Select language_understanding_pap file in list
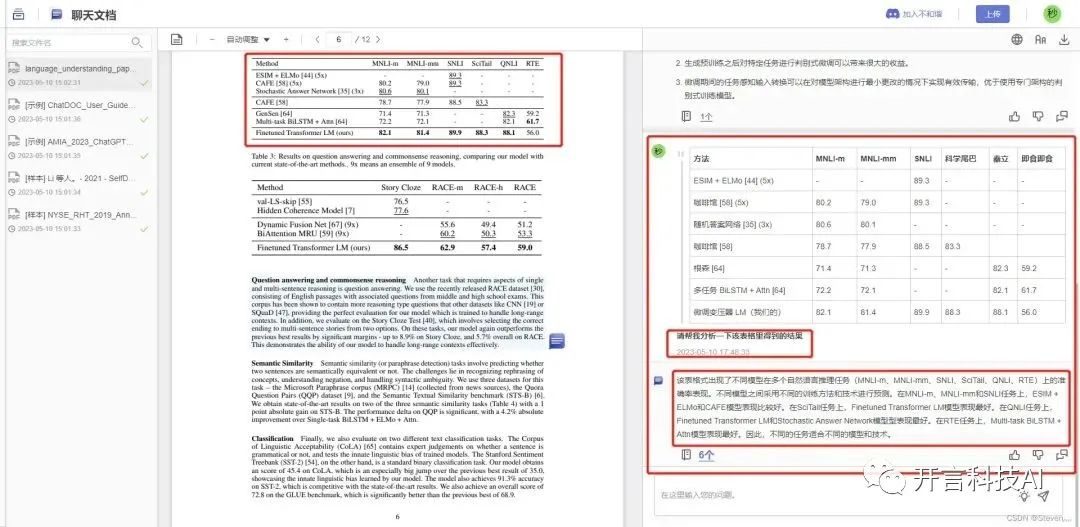Image resolution: width=1080 pixels, height=527 pixels. (x=79, y=75)
